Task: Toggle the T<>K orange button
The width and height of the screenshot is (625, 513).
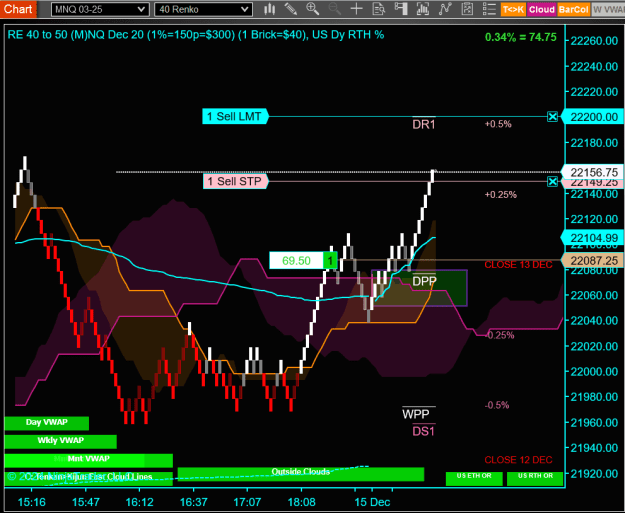Action: 513,9
